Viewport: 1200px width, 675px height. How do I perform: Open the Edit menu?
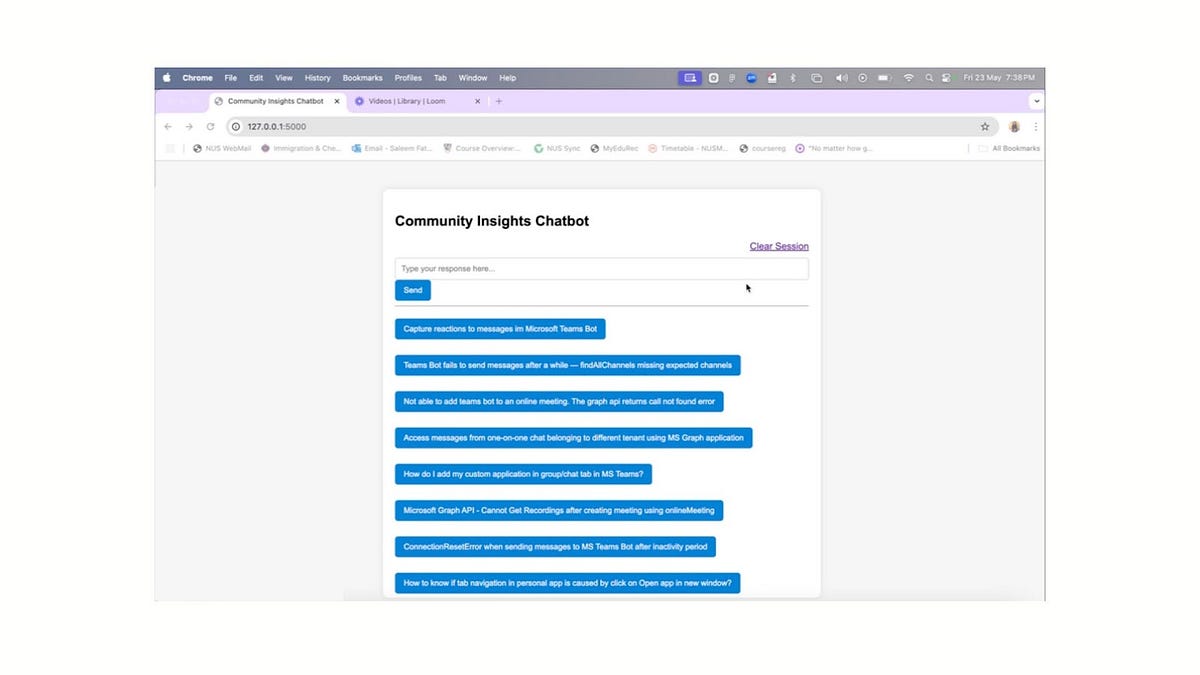[257, 78]
